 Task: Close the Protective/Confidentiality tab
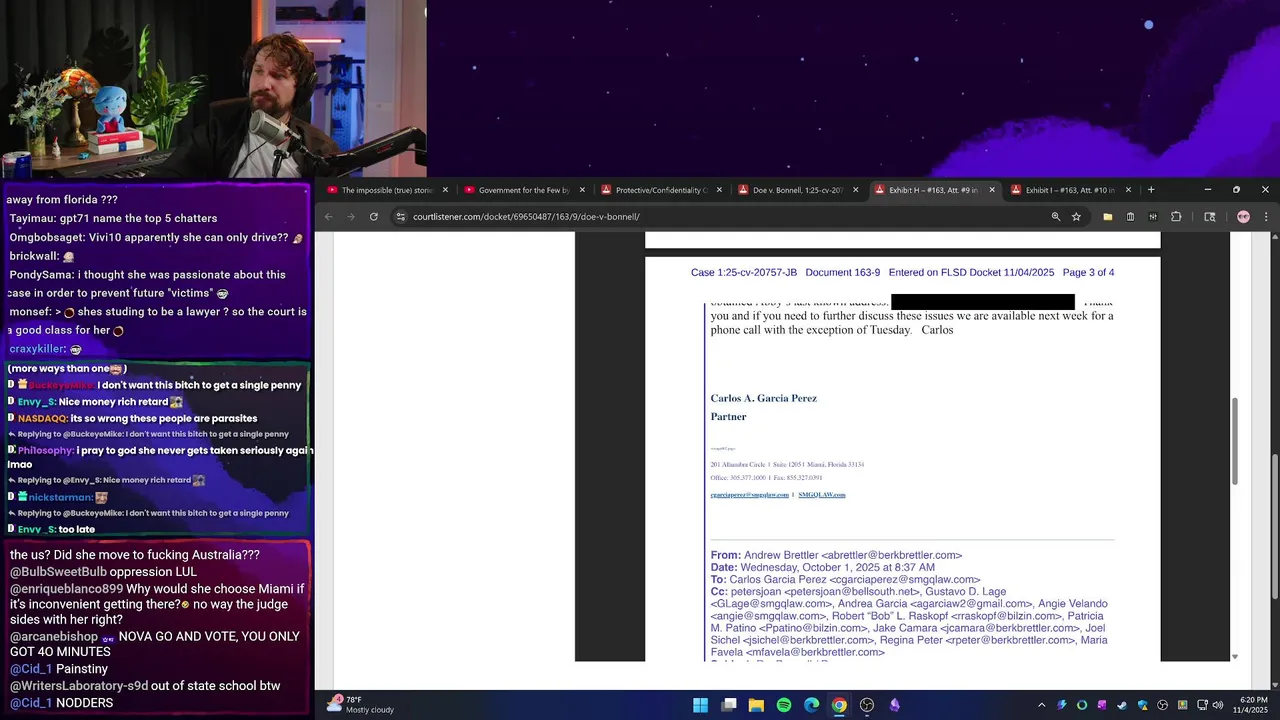click(x=719, y=190)
